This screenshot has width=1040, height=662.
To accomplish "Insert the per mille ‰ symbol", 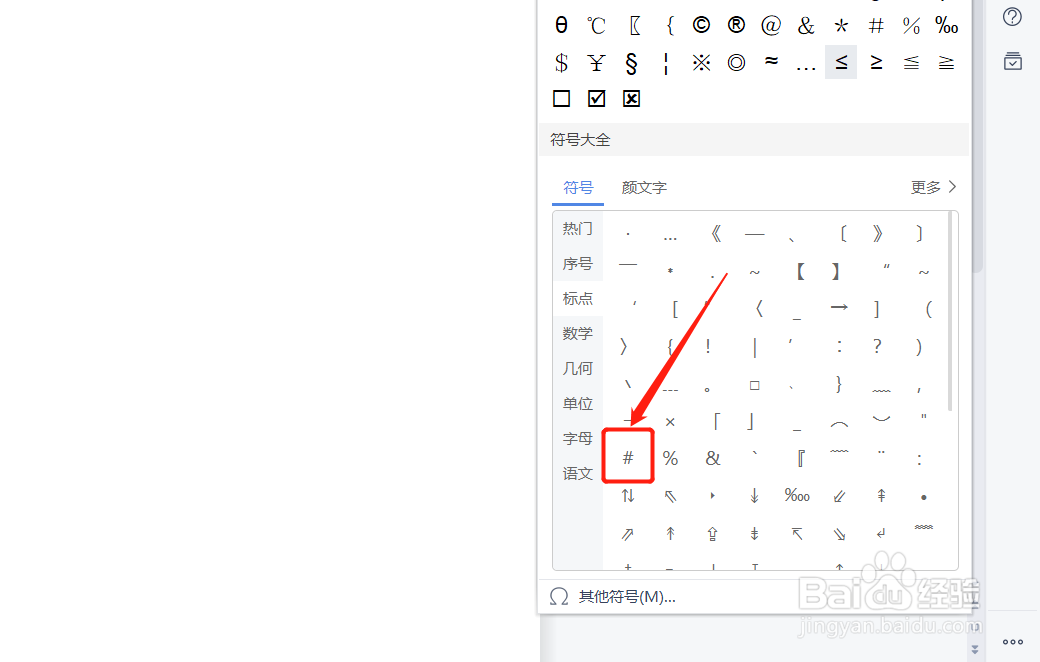I will coord(946,25).
